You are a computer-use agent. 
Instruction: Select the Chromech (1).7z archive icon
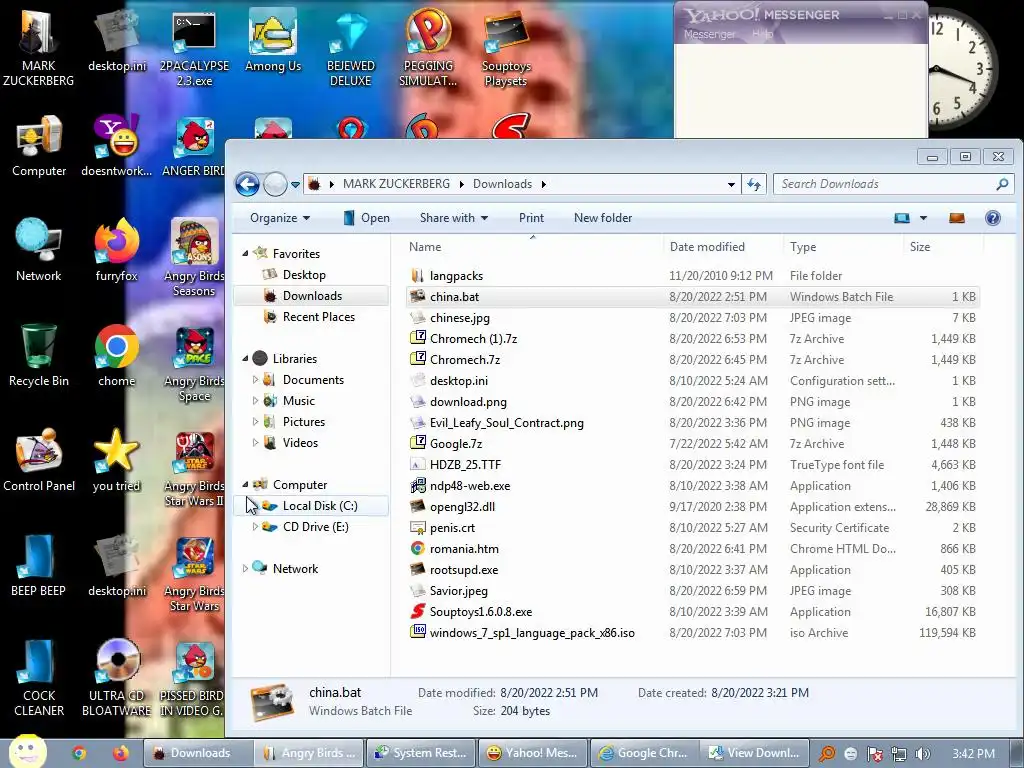click(x=417, y=338)
